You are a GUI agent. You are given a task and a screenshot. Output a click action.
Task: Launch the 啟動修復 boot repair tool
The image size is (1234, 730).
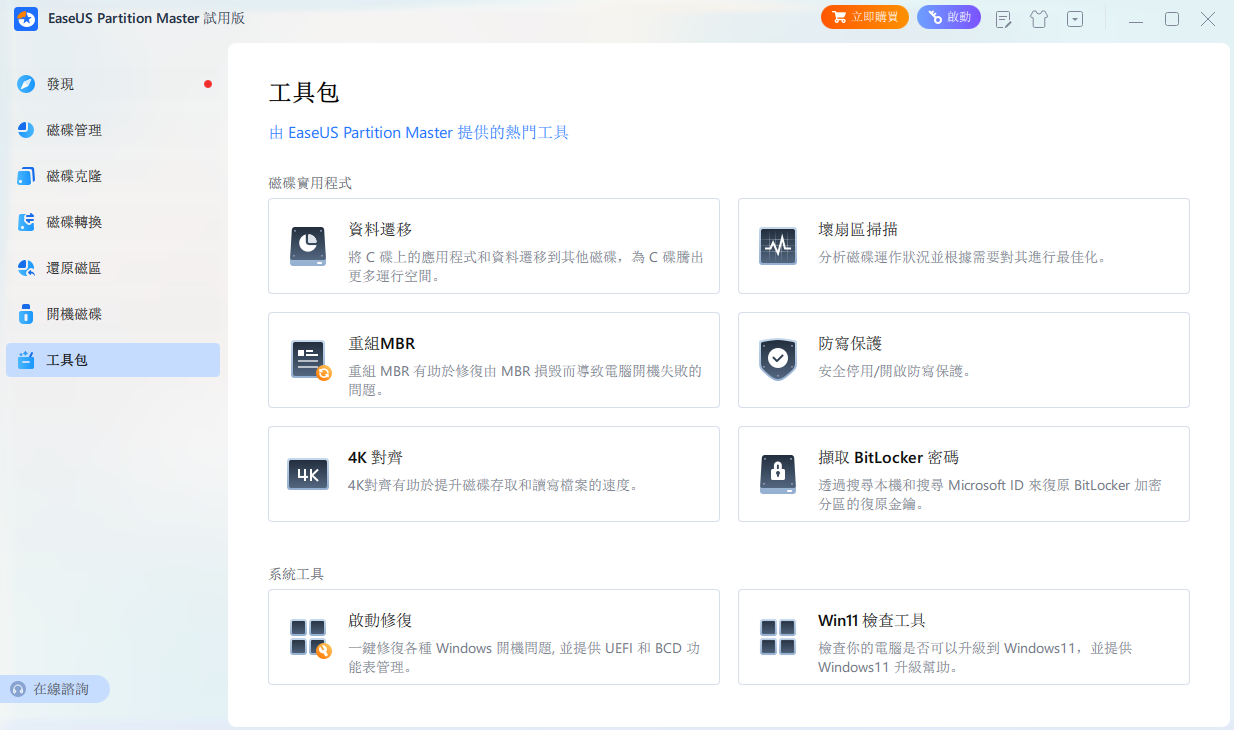coord(493,636)
